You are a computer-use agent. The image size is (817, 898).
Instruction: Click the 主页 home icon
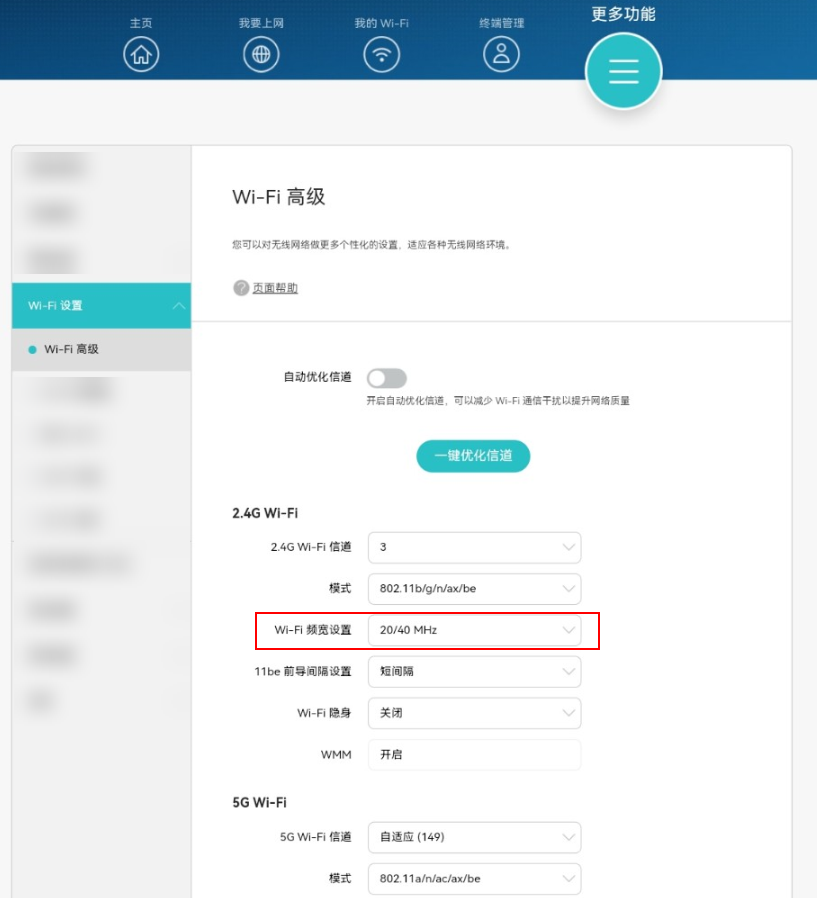[140, 54]
